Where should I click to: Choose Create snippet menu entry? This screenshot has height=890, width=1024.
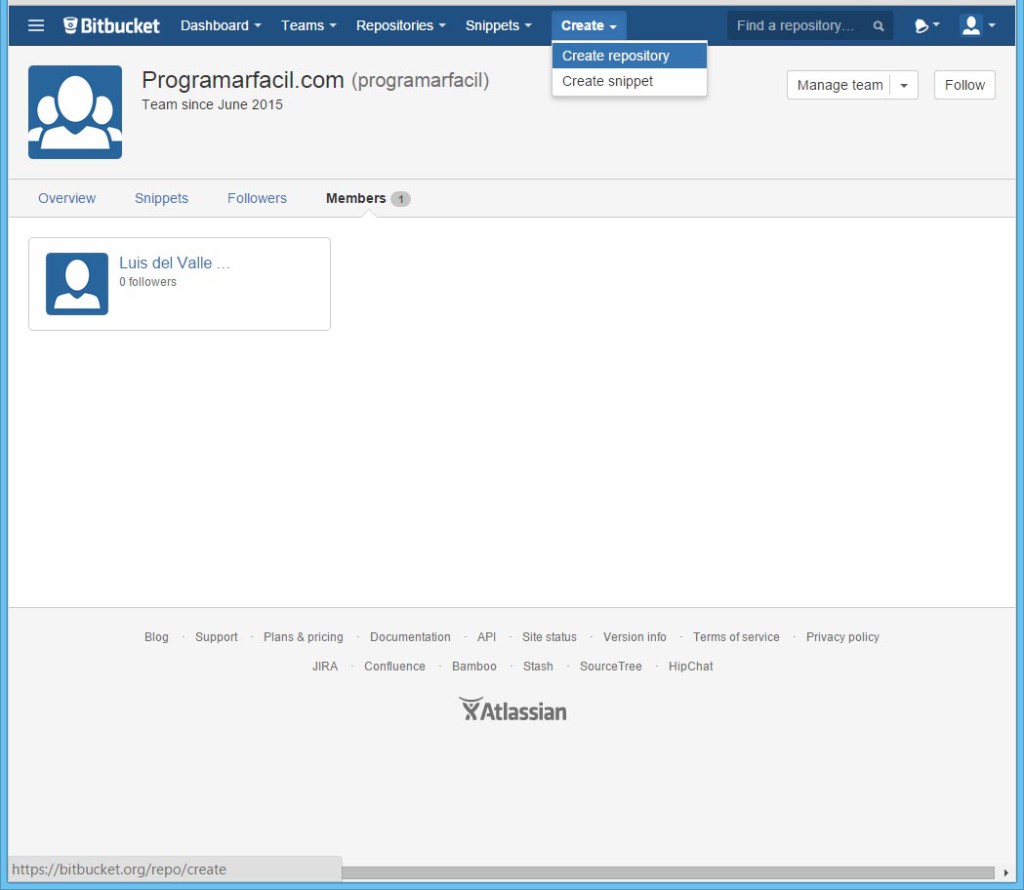(608, 81)
